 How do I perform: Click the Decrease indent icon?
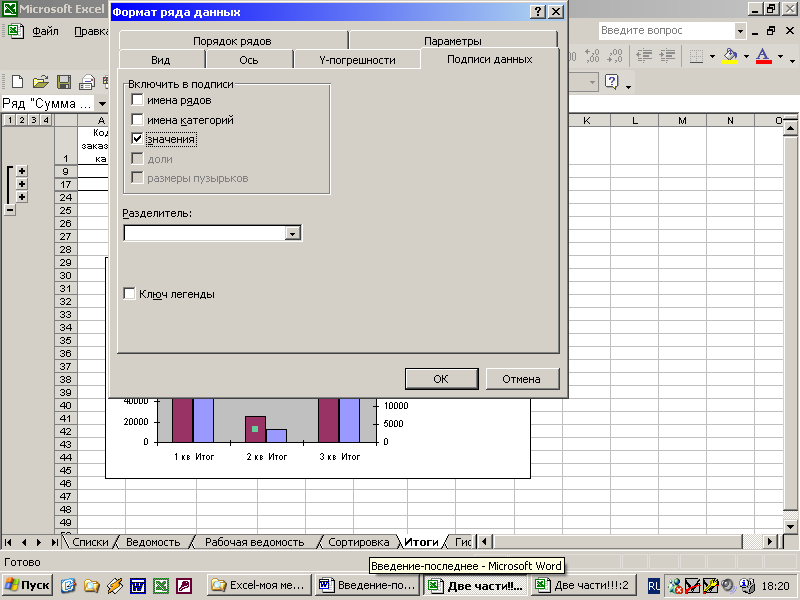(x=644, y=56)
